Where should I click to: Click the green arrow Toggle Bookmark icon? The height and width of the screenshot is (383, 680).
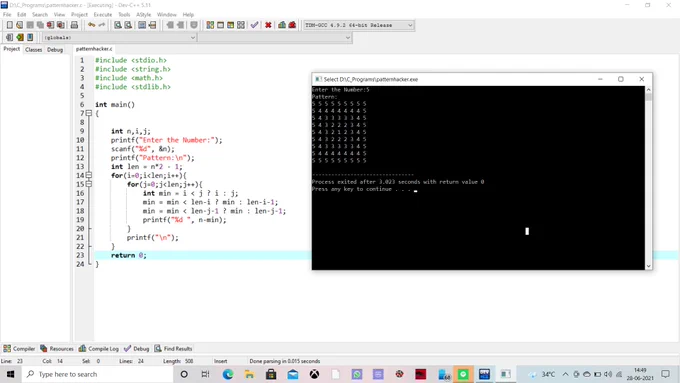point(20,37)
